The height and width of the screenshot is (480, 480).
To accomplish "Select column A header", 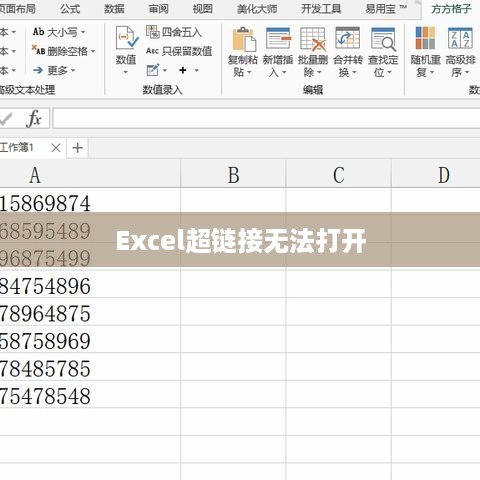I will 90,174.
